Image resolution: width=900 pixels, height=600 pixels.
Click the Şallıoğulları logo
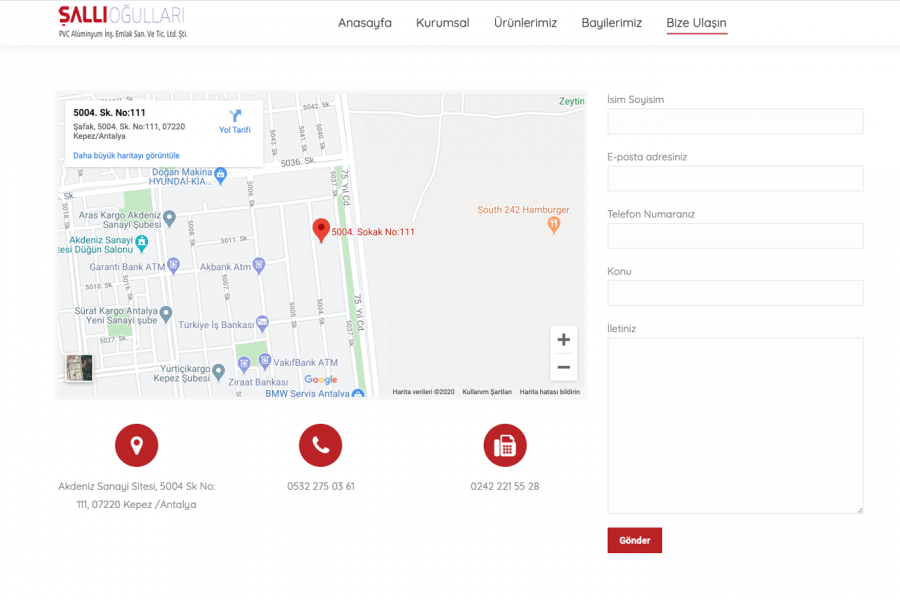122,21
